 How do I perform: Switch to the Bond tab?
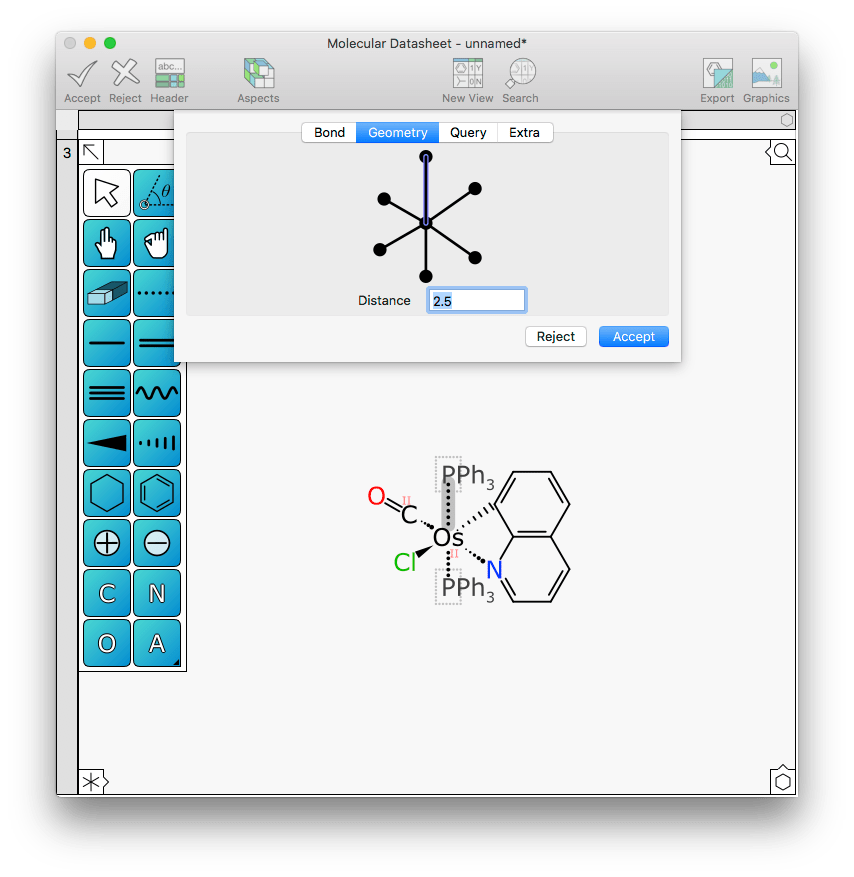pyautogui.click(x=329, y=132)
